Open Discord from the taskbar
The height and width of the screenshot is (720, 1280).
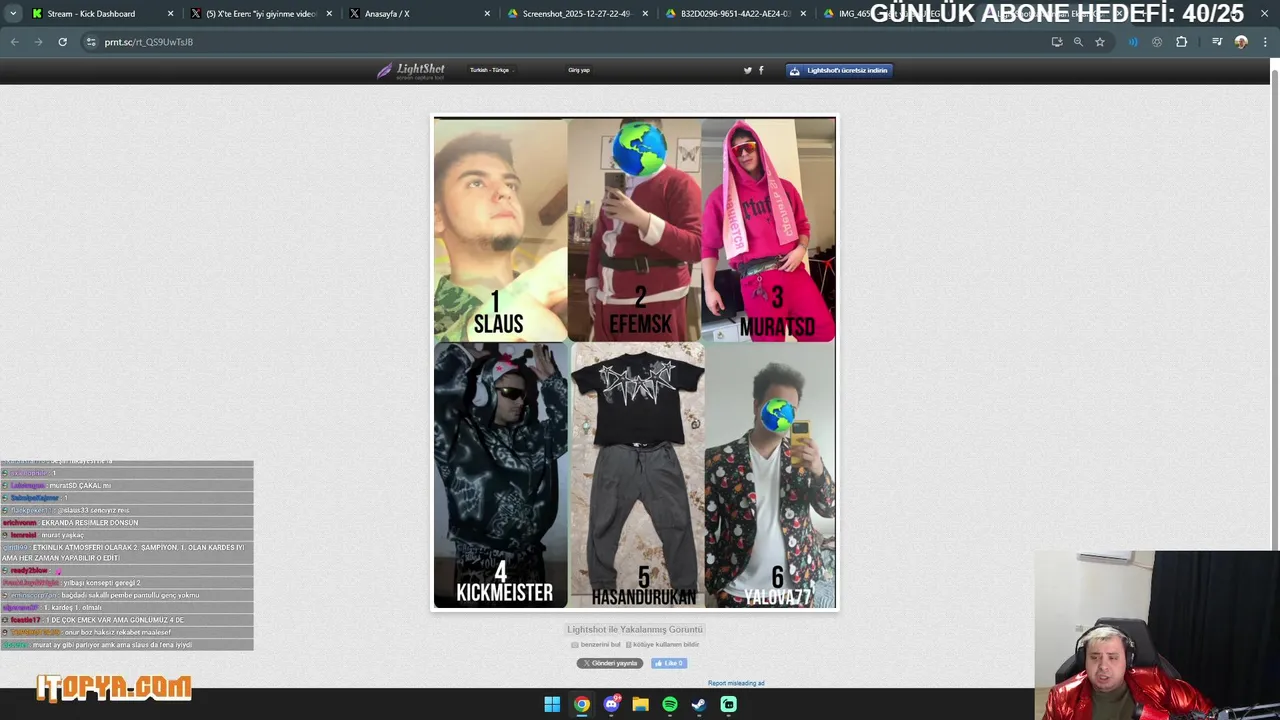pos(611,704)
